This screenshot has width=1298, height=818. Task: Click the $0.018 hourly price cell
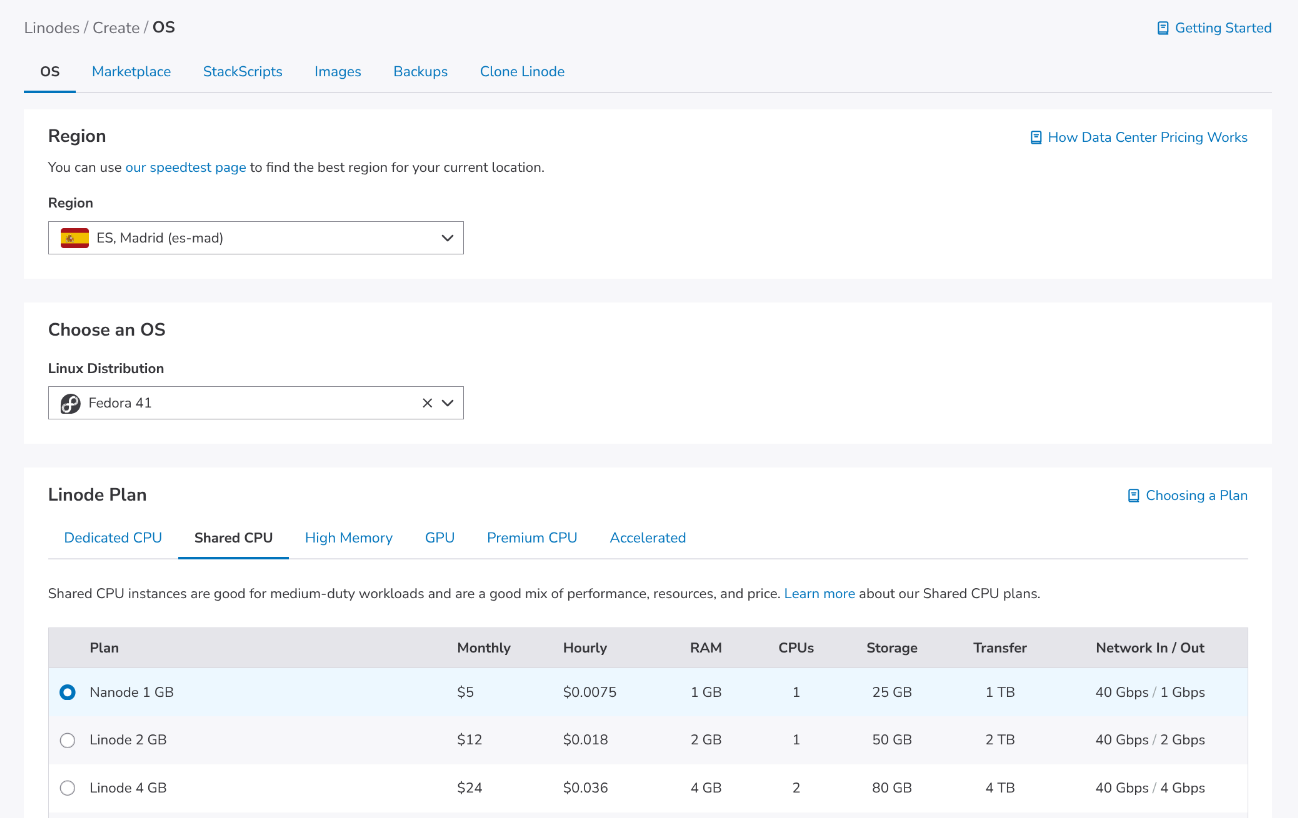[x=586, y=740]
